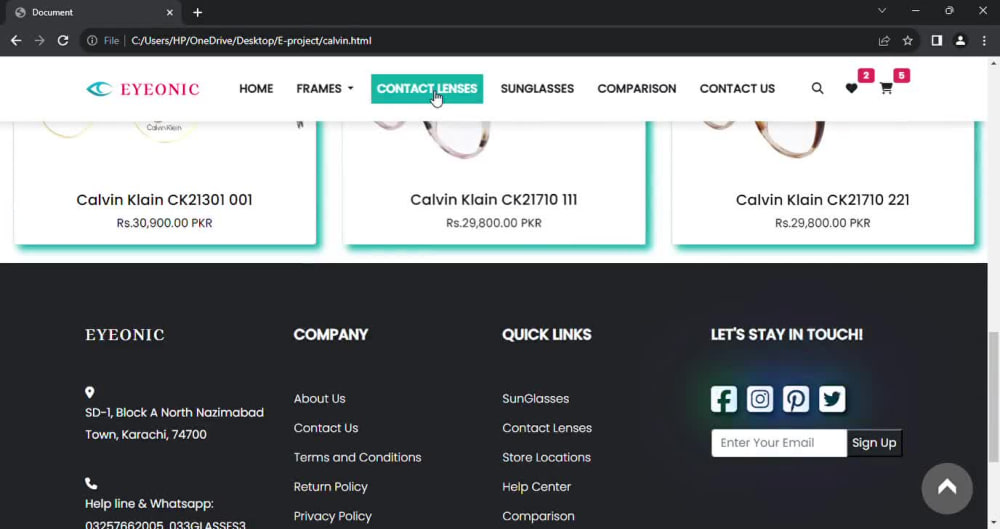Viewport: 1000px width, 529px height.
Task: Open the Privacy Policy link
Action: click(x=332, y=516)
